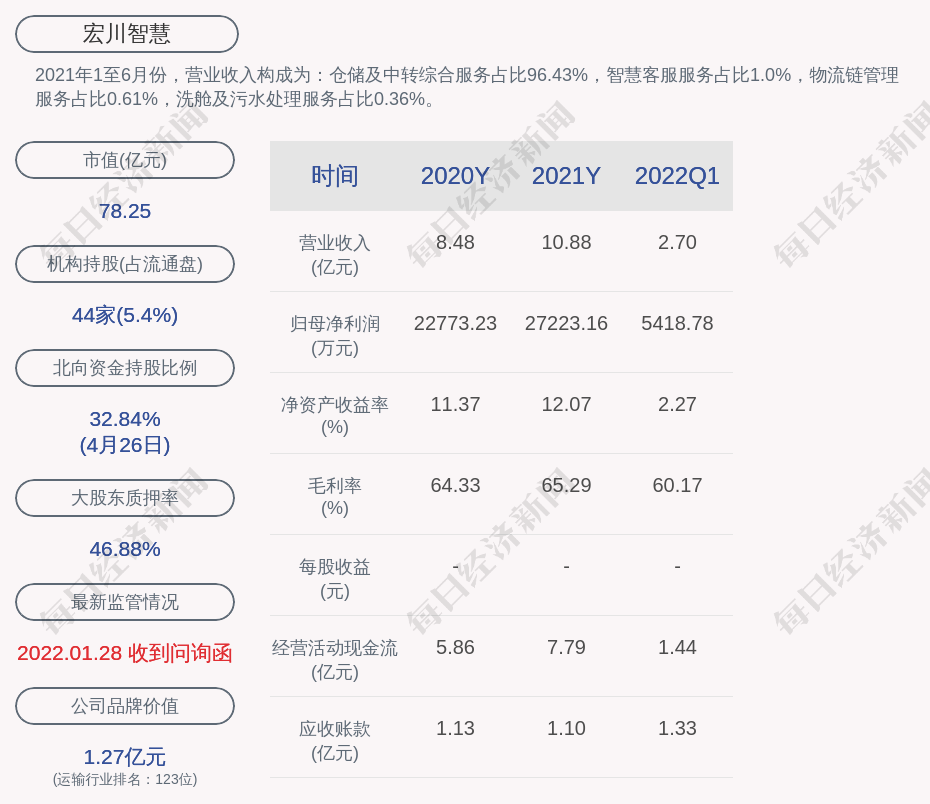
Task: Click the 2020Y column header
Action: point(455,176)
